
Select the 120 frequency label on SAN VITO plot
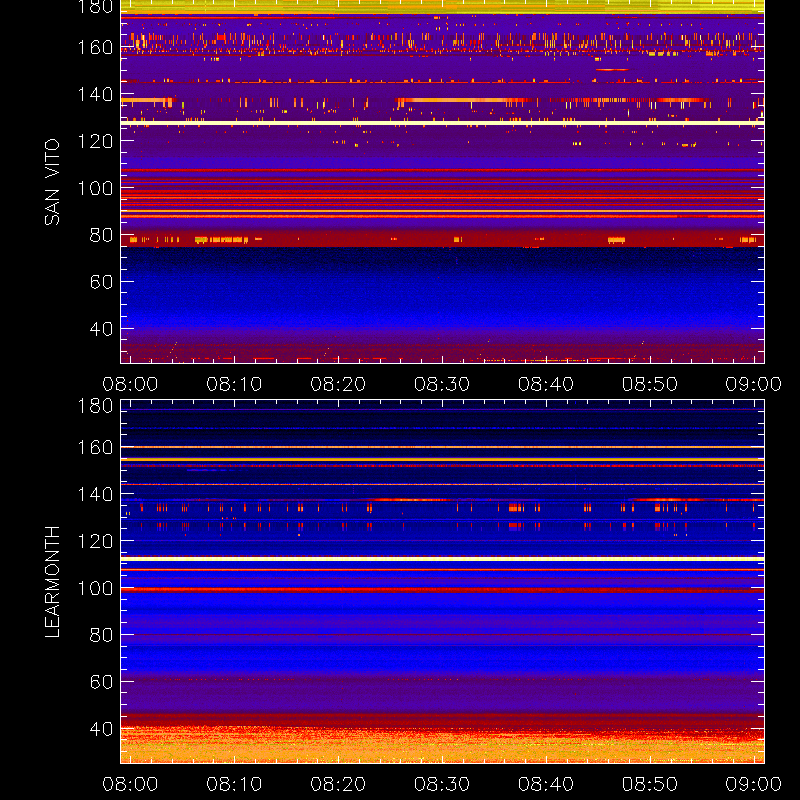click(95, 141)
